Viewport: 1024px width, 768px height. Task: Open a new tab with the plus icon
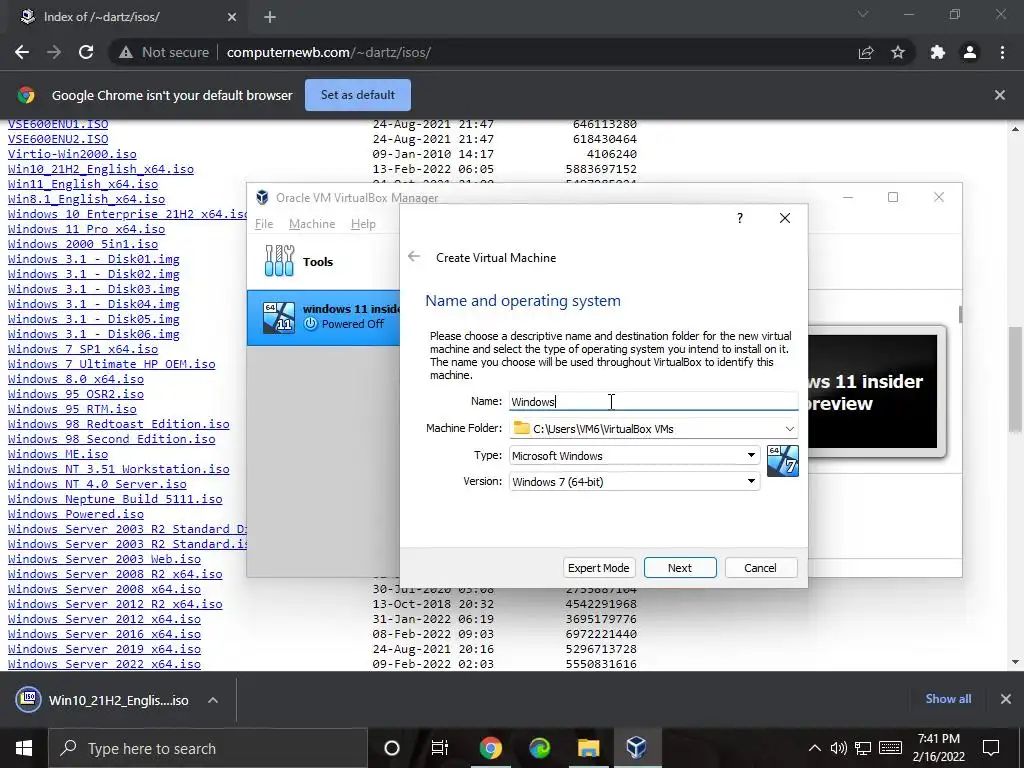(270, 17)
